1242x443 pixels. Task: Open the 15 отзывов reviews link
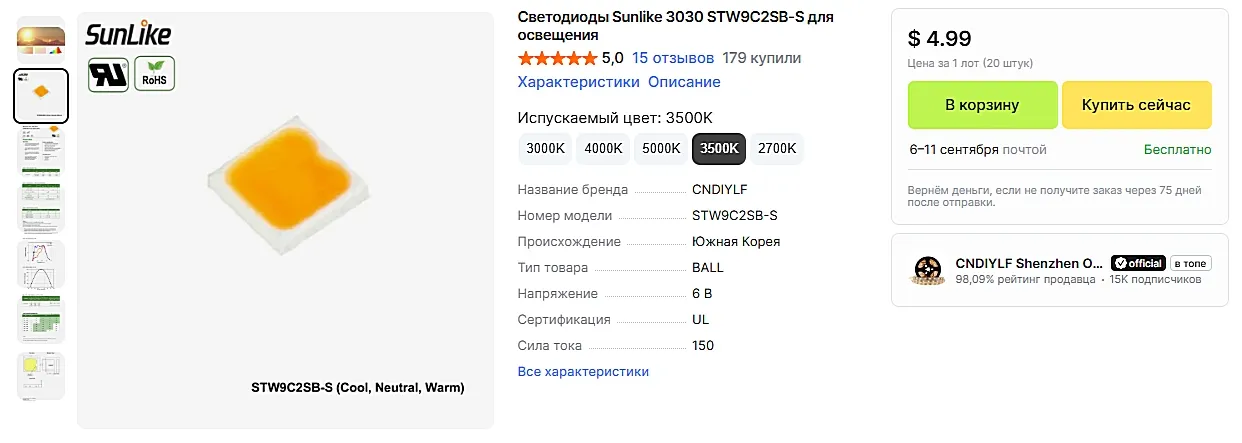tap(673, 58)
